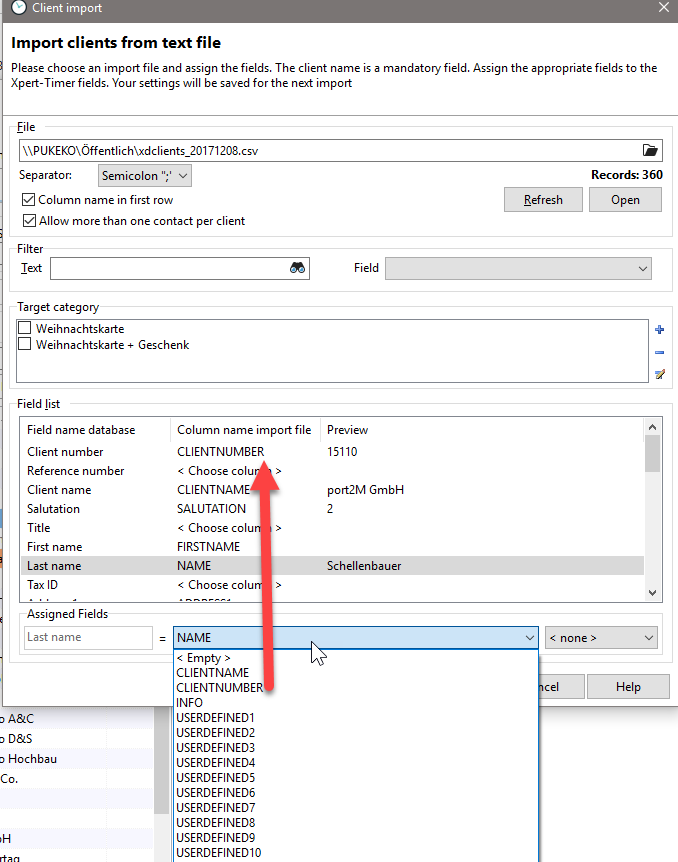The image size is (678, 862).
Task: Check the Weihnachtskarte category checkbox
Action: point(25,329)
